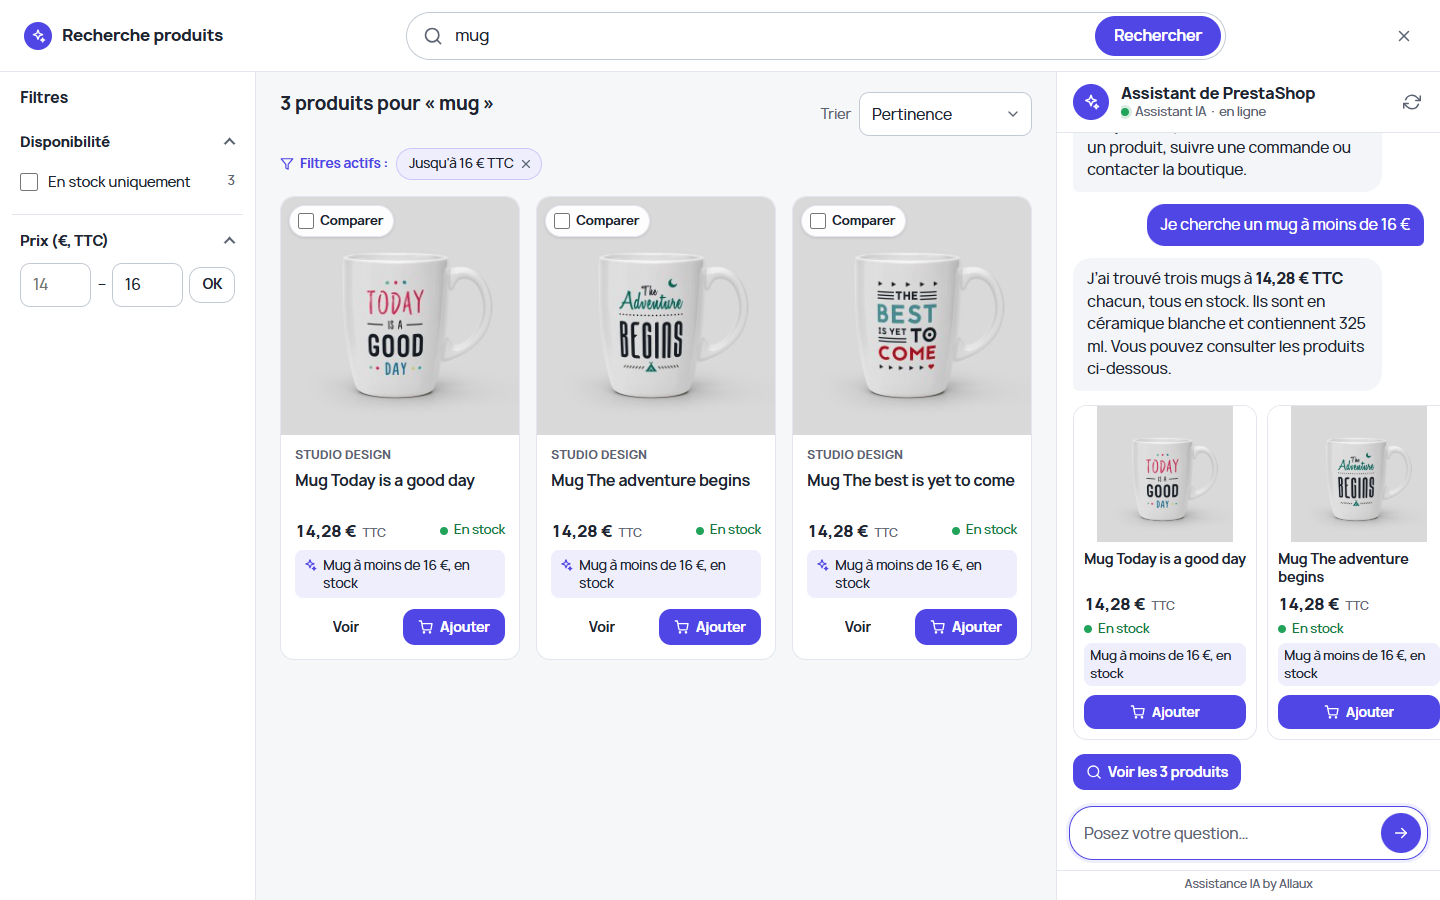Click the Filtres actifs funnel icon
The height and width of the screenshot is (900, 1440).
pyautogui.click(x=287, y=164)
